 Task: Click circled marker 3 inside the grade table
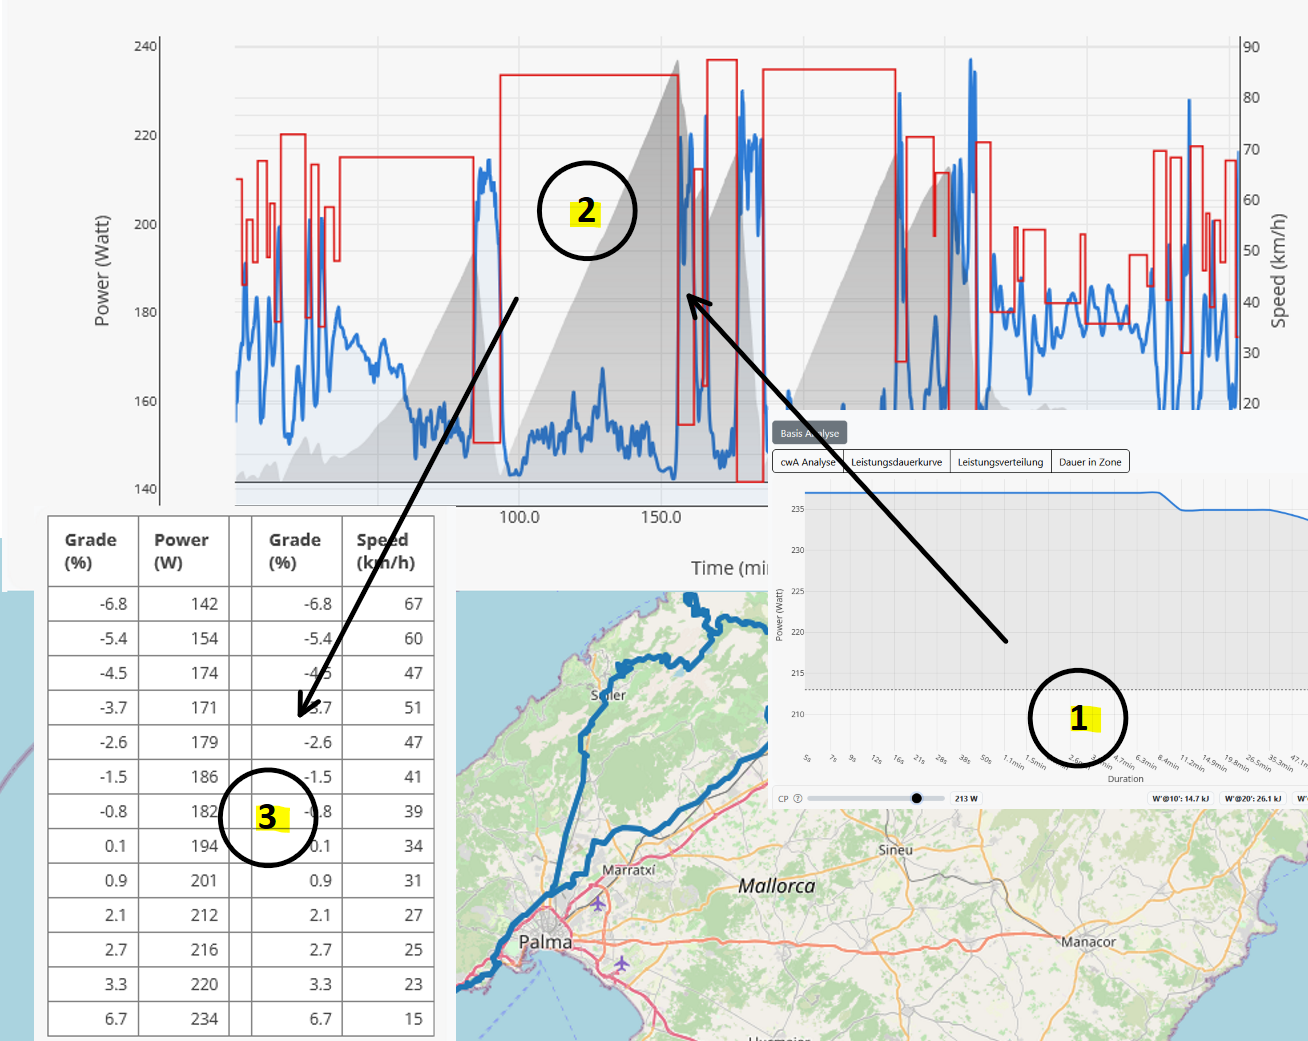click(x=267, y=817)
